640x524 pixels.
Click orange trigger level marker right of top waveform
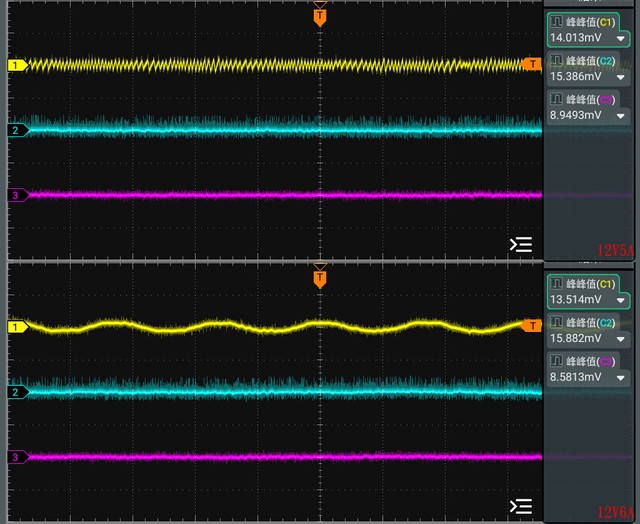coord(531,64)
